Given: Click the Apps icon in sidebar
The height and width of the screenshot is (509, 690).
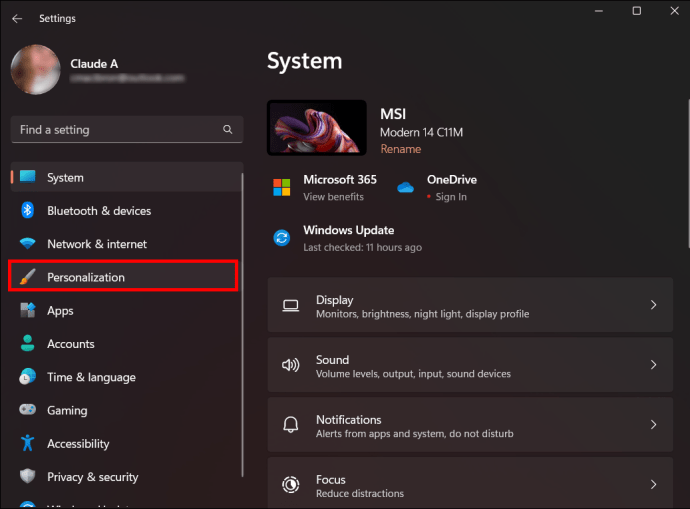Looking at the screenshot, I should click(x=27, y=310).
